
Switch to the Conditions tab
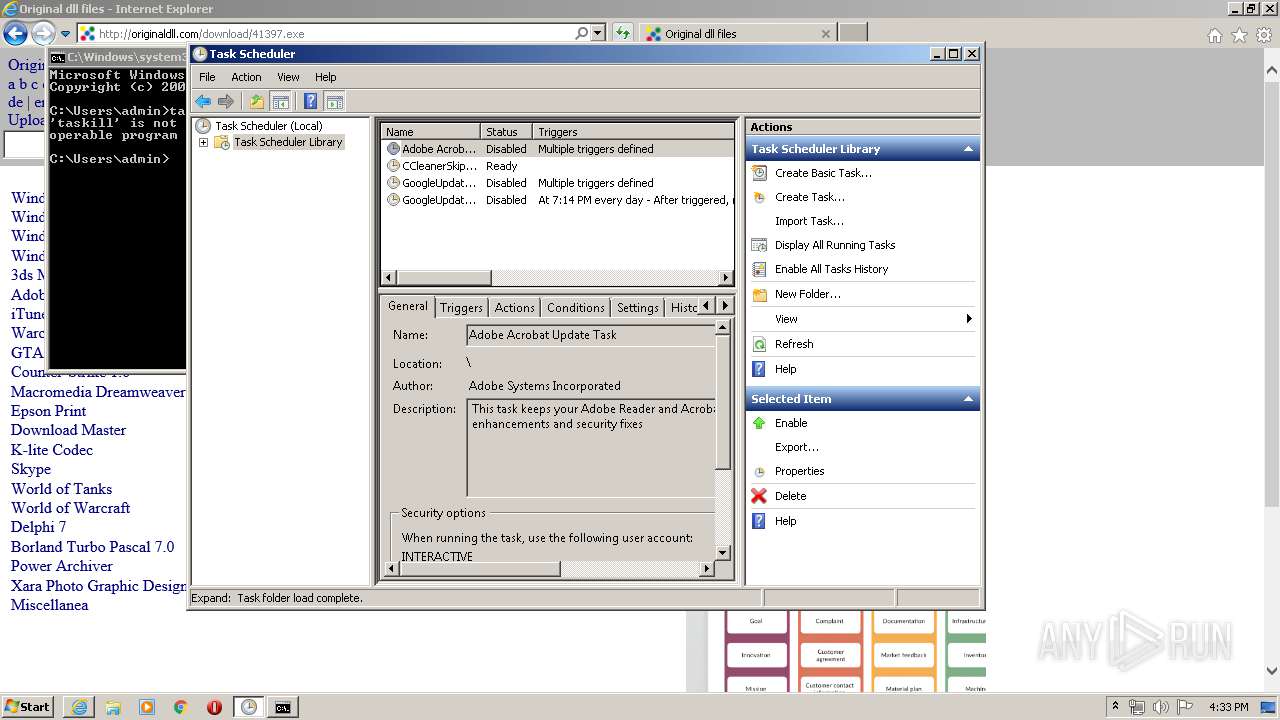(x=575, y=307)
